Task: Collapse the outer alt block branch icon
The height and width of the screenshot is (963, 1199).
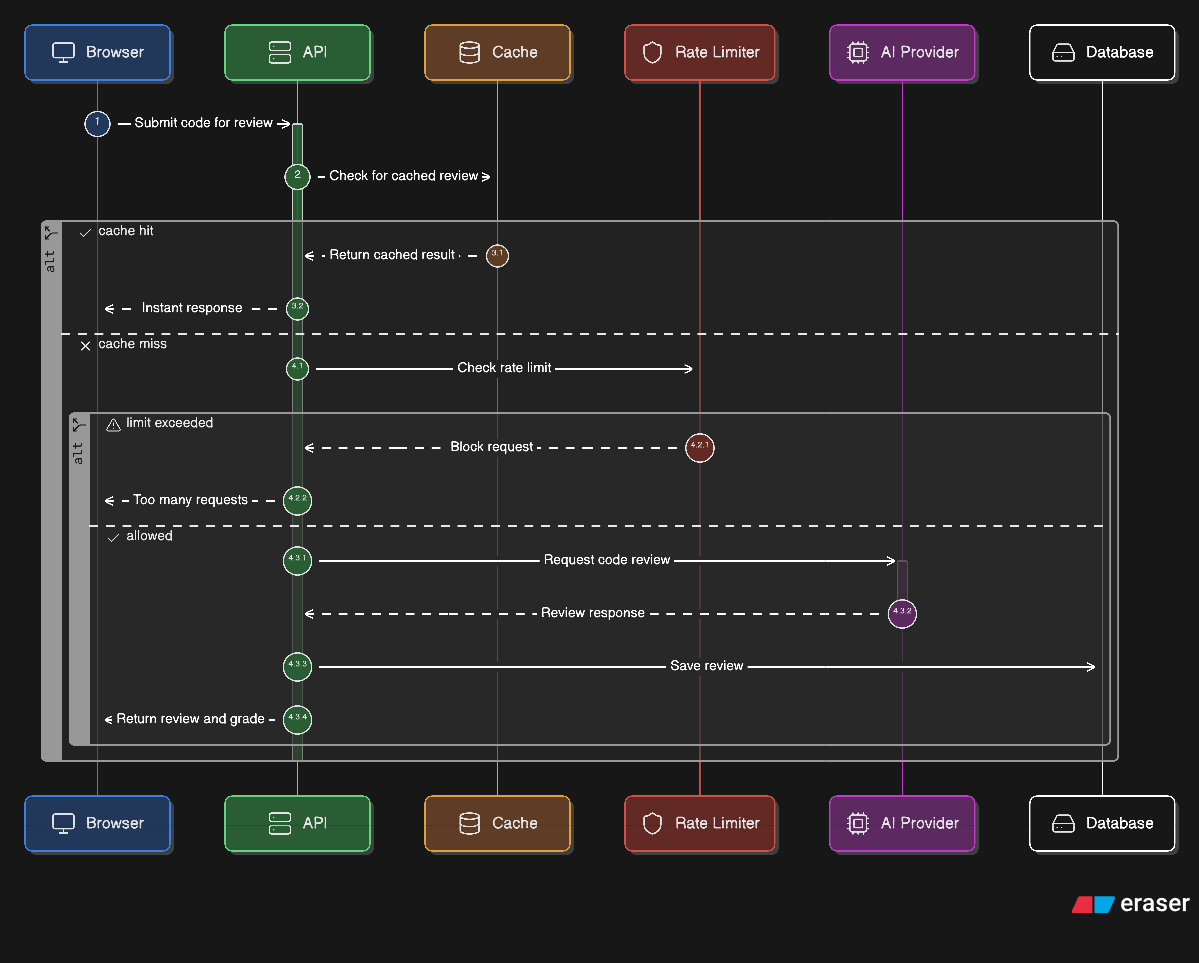Action: (x=50, y=233)
